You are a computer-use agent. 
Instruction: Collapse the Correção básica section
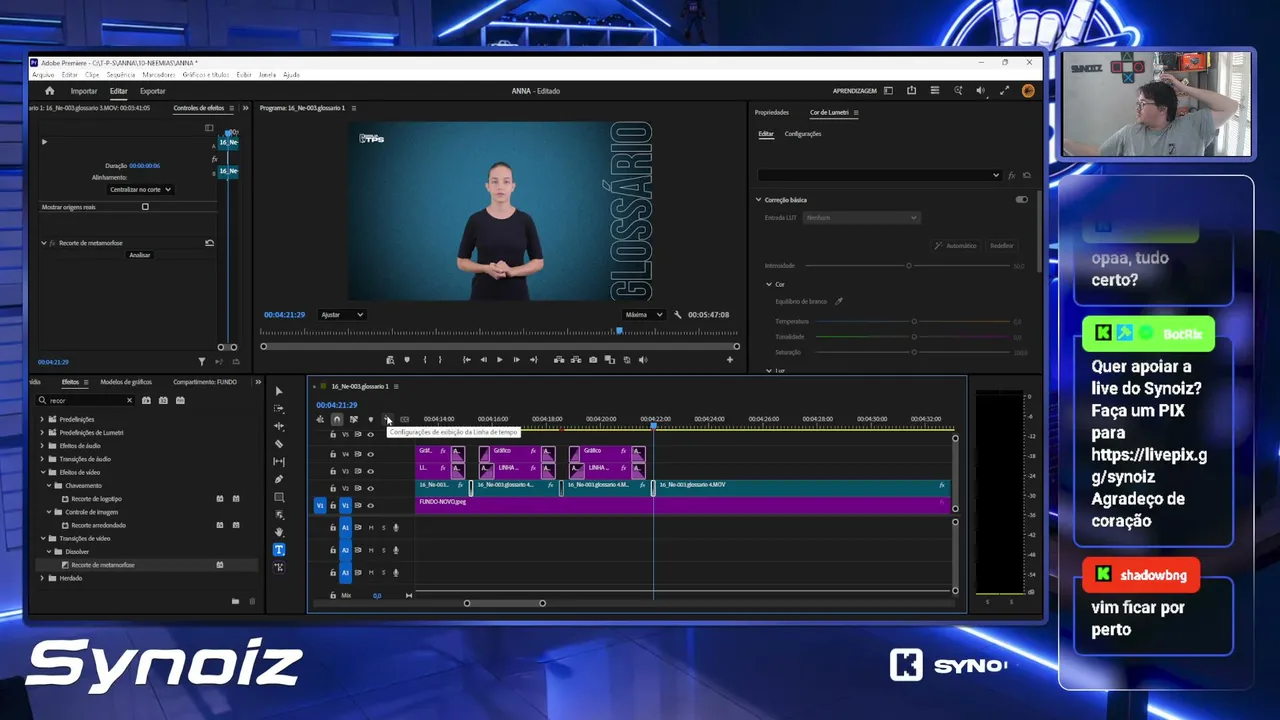point(758,200)
